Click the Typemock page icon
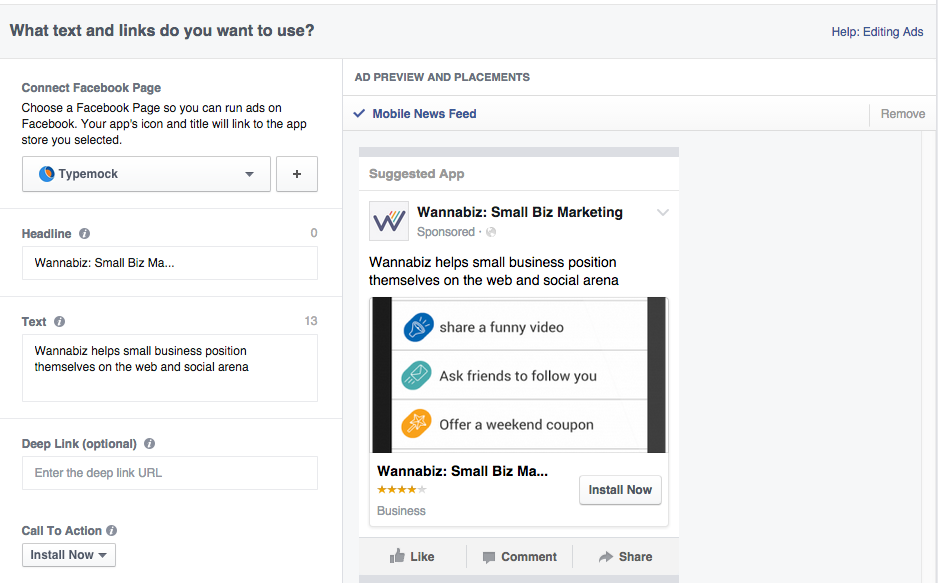The height and width of the screenshot is (583, 938). [47, 174]
